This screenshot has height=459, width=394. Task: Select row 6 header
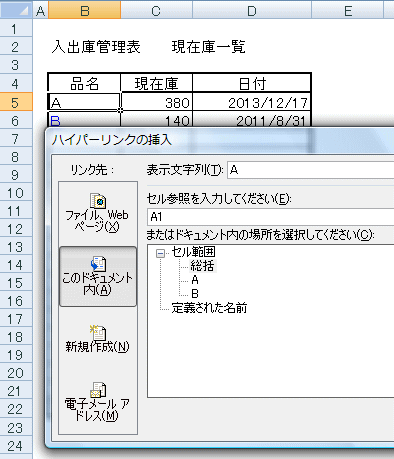pos(16,121)
